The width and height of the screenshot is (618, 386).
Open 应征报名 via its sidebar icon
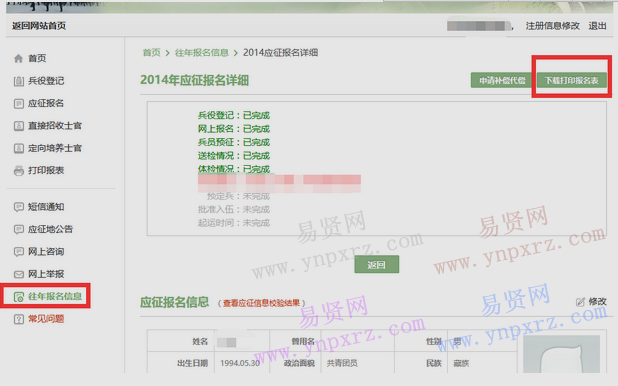click(x=19, y=103)
